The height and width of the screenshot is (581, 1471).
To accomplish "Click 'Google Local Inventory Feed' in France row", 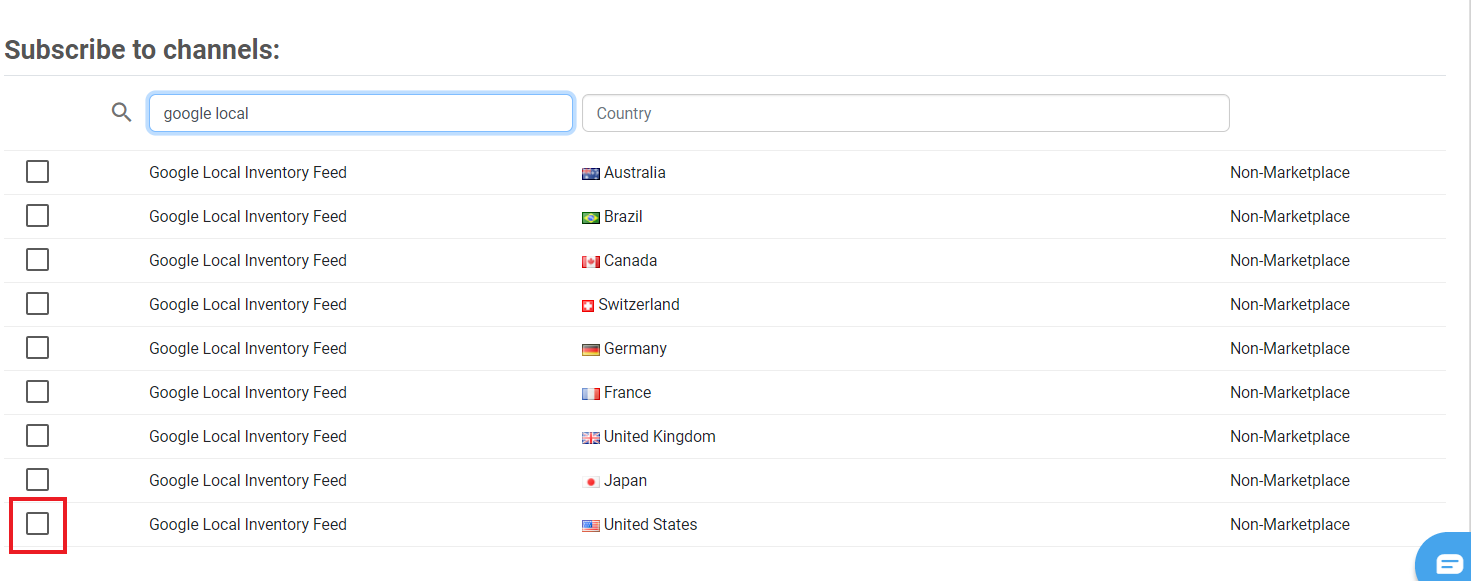I will click(x=248, y=392).
